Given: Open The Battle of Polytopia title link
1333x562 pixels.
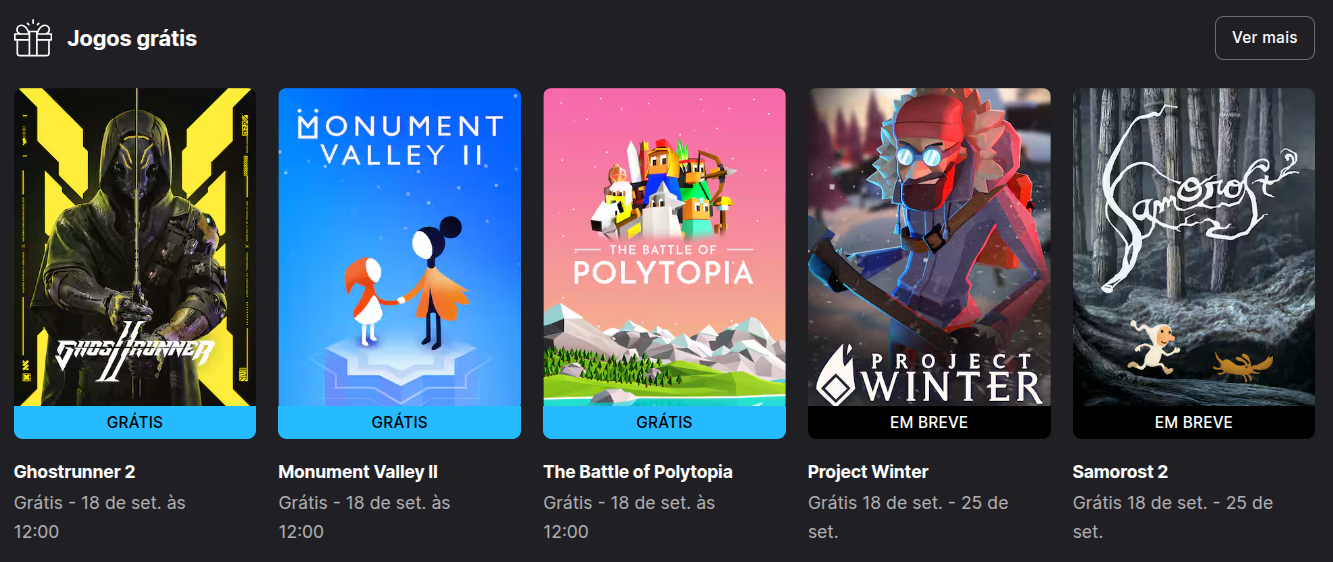Looking at the screenshot, I should (638, 472).
